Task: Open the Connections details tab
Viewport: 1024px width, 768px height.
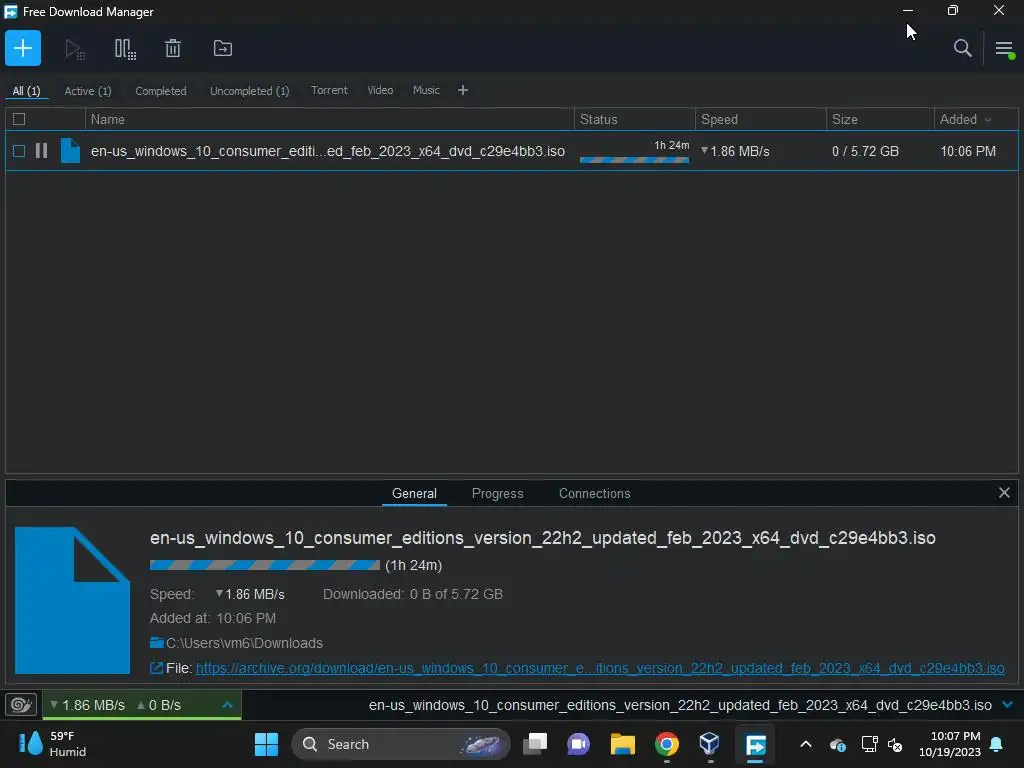Action: coord(594,494)
